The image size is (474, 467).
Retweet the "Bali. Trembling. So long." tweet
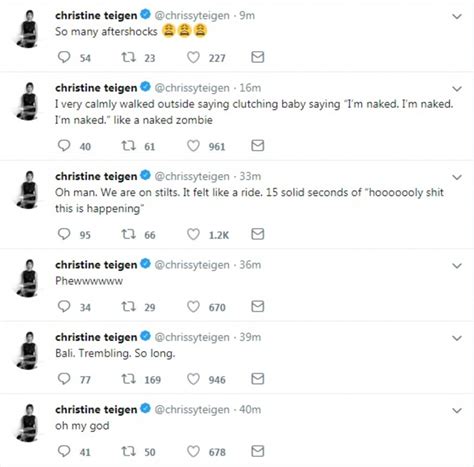(128, 379)
